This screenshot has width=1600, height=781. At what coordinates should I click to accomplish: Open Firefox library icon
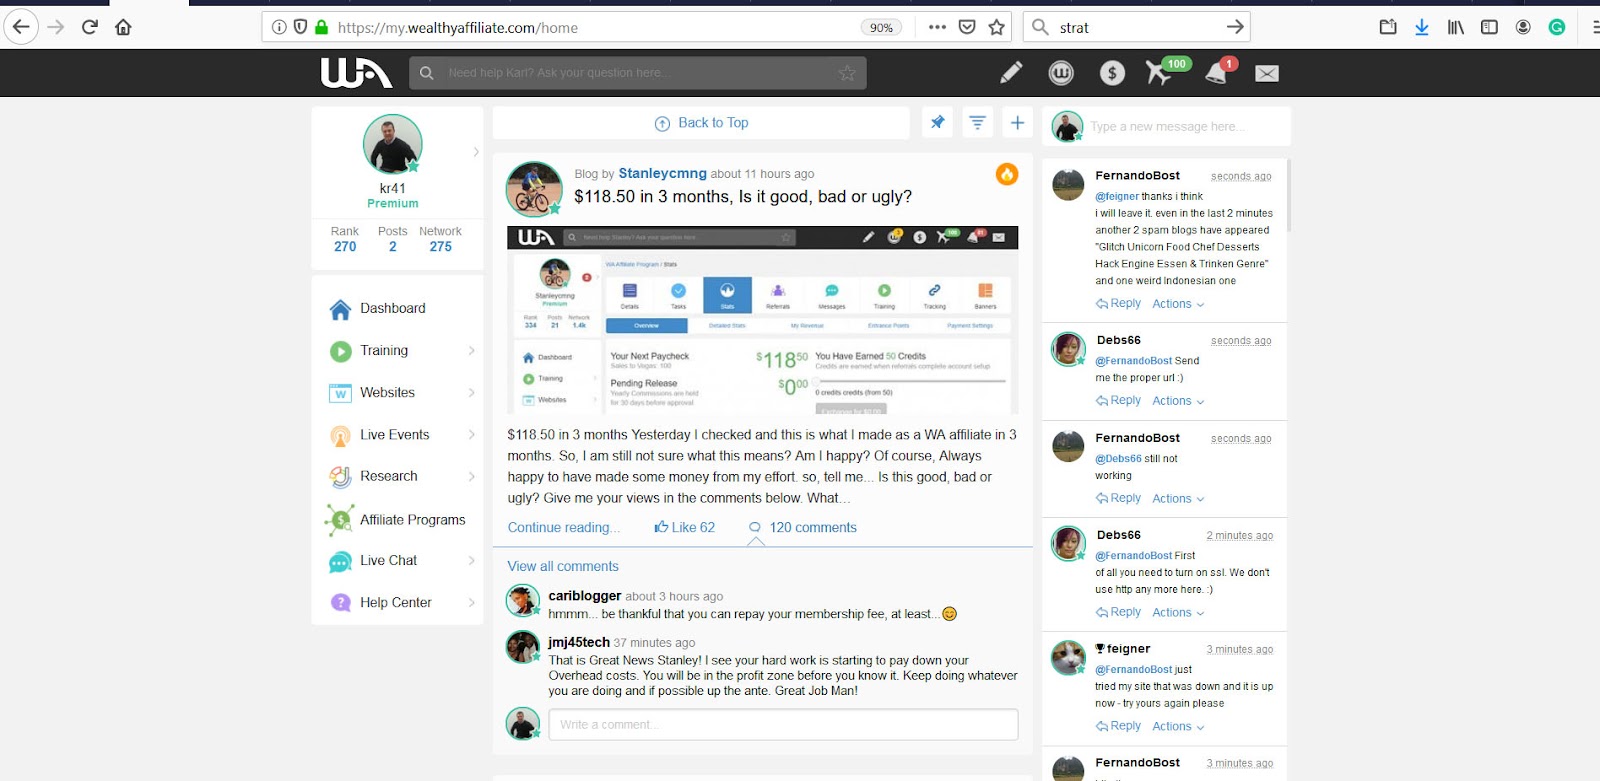pos(1455,27)
